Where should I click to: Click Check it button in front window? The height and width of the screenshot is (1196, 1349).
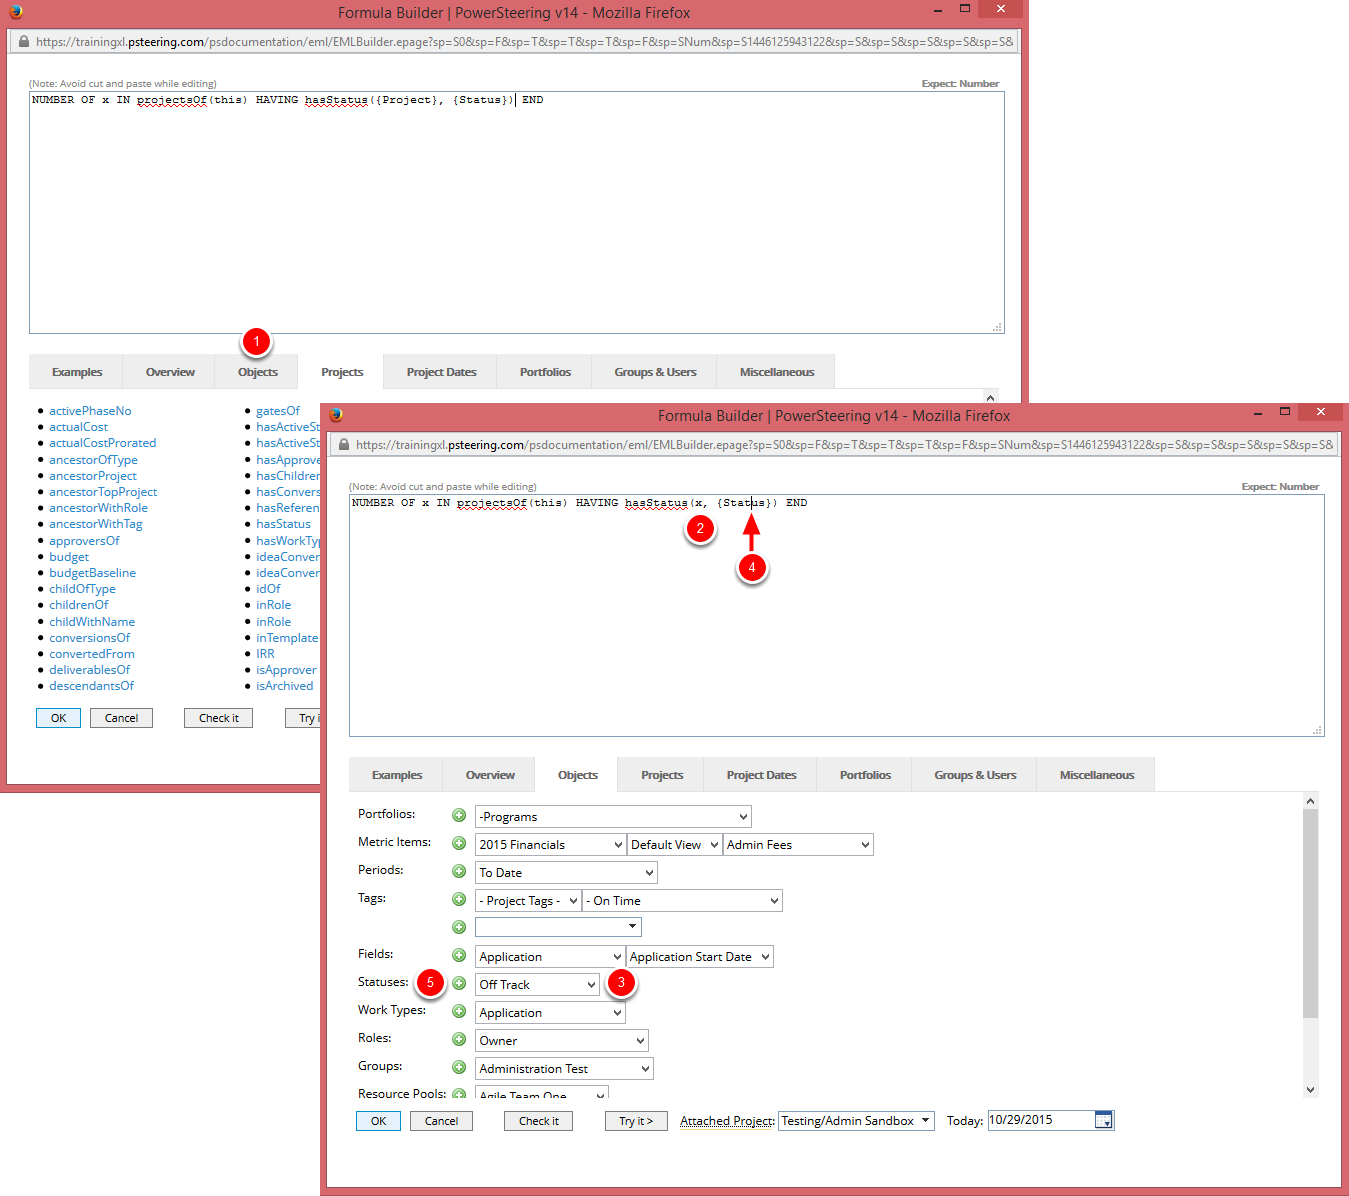[538, 1121]
